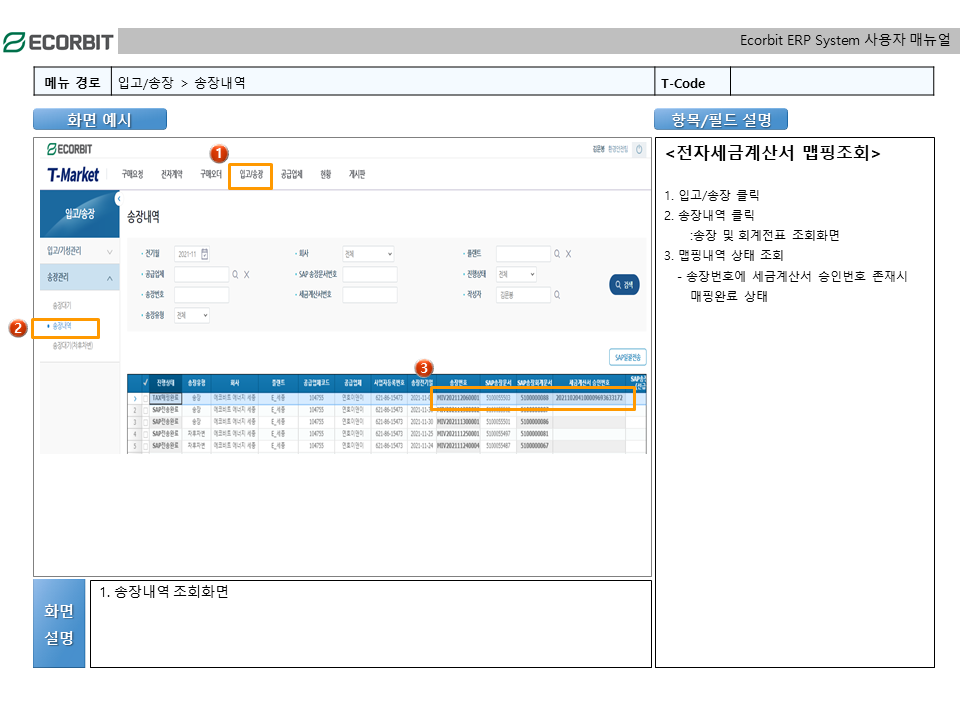Open the 입고/송장 top menu

click(x=250, y=174)
